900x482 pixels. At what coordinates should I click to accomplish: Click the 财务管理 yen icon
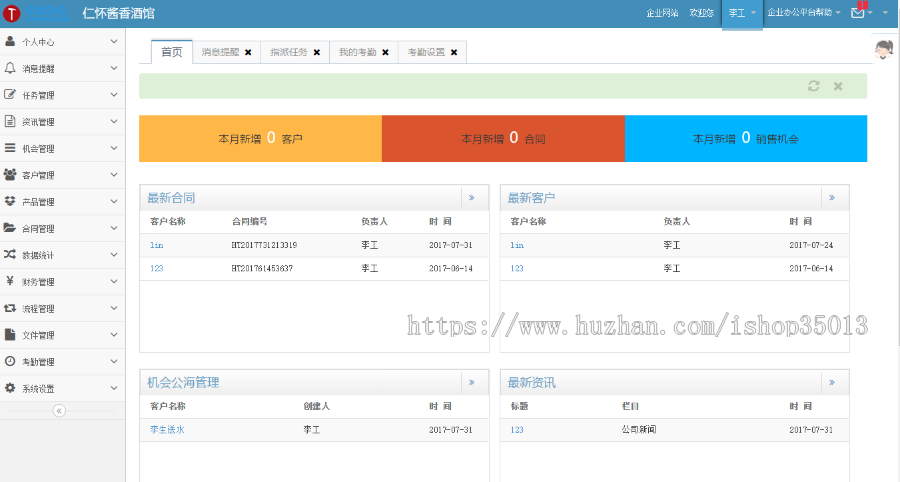click(10, 281)
